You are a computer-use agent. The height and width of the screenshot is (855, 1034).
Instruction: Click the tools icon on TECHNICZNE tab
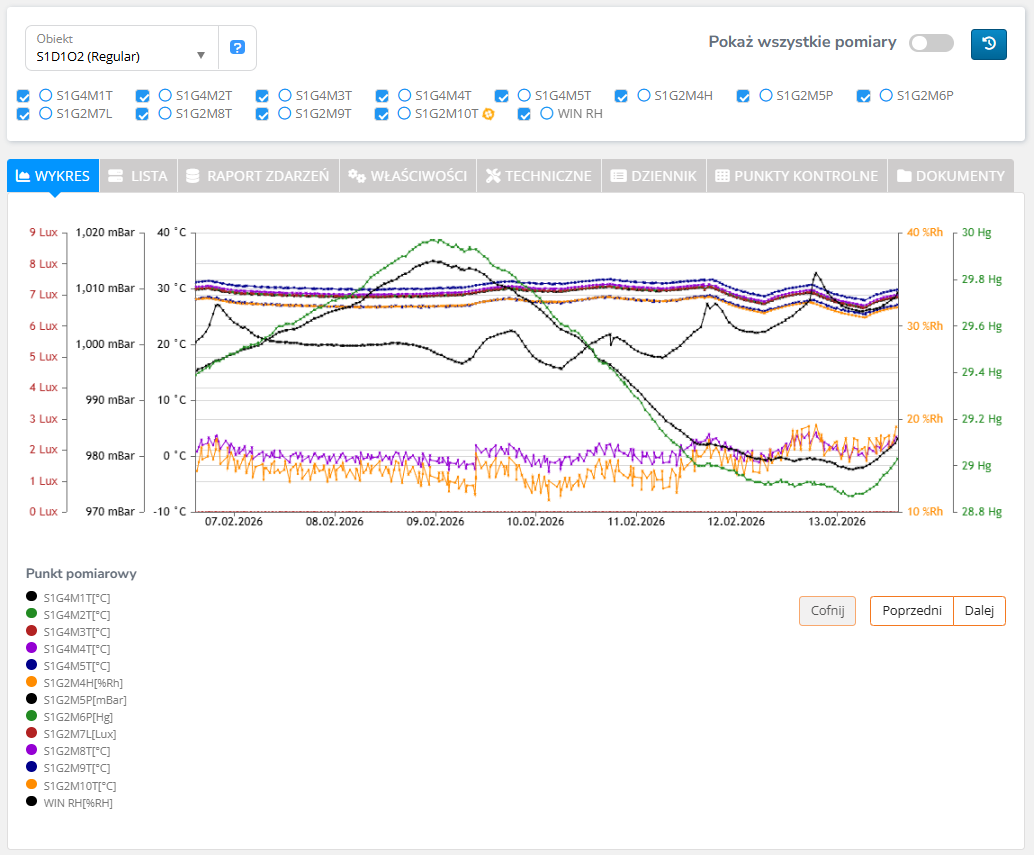[x=492, y=176]
